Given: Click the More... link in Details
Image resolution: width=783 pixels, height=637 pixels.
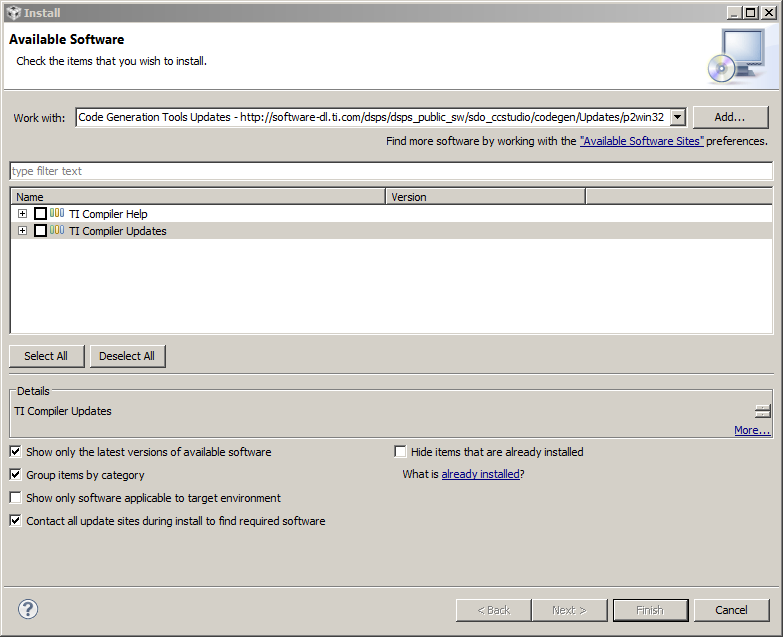Looking at the screenshot, I should pyautogui.click(x=752, y=430).
